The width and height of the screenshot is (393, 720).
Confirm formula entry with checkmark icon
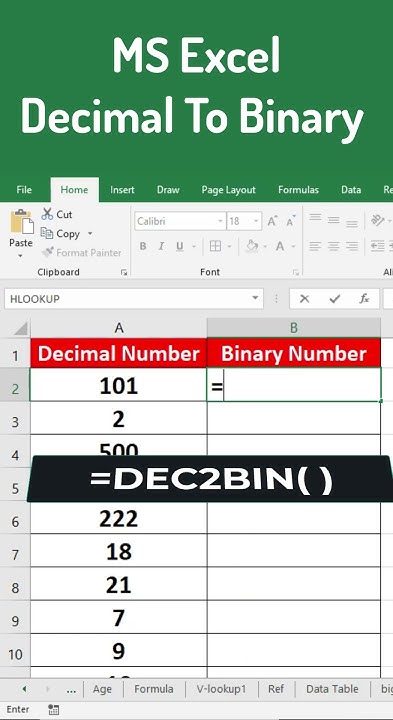pyautogui.click(x=335, y=299)
